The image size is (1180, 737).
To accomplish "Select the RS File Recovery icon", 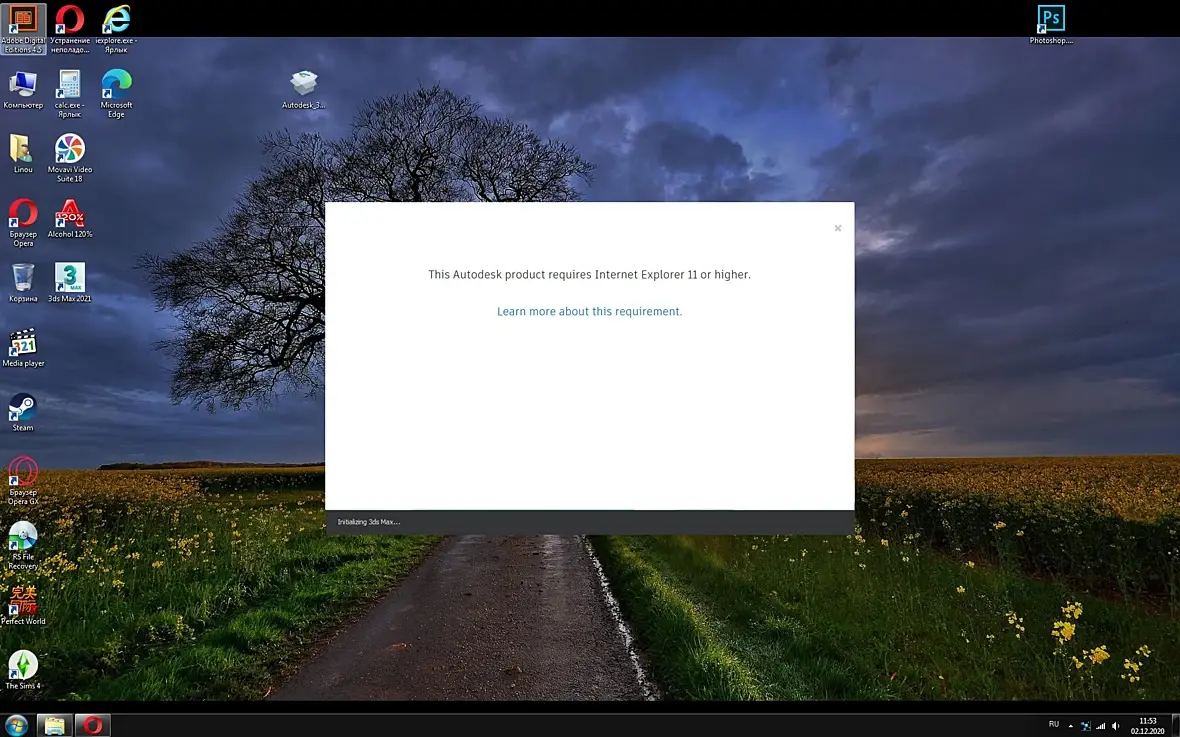I will (x=23, y=545).
